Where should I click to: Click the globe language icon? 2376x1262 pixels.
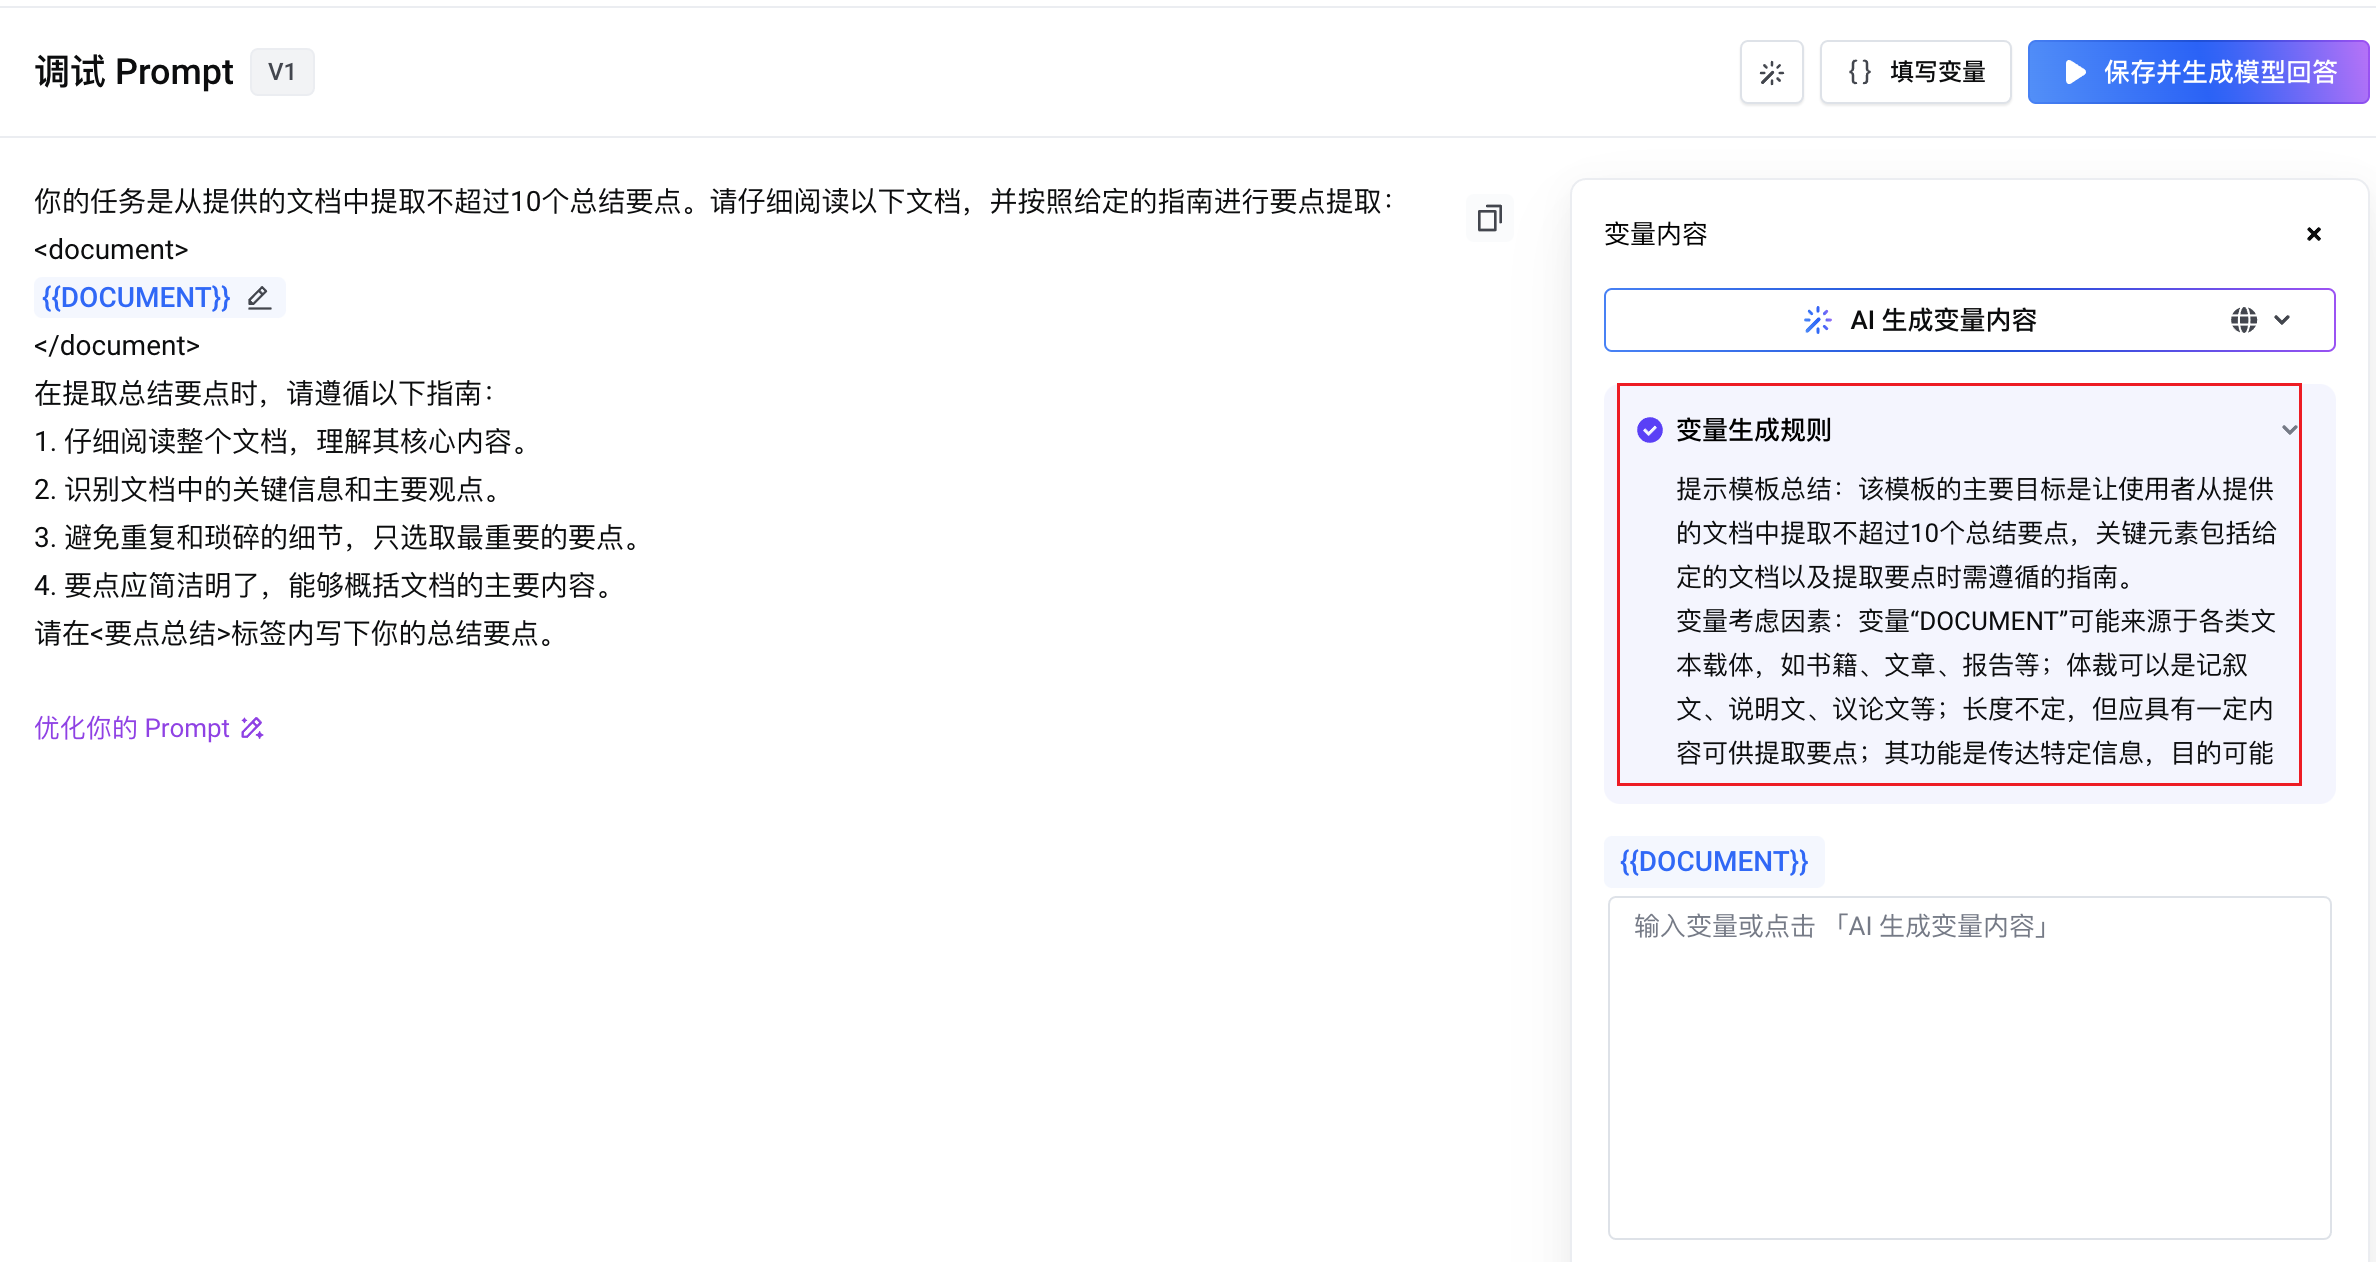2243,320
